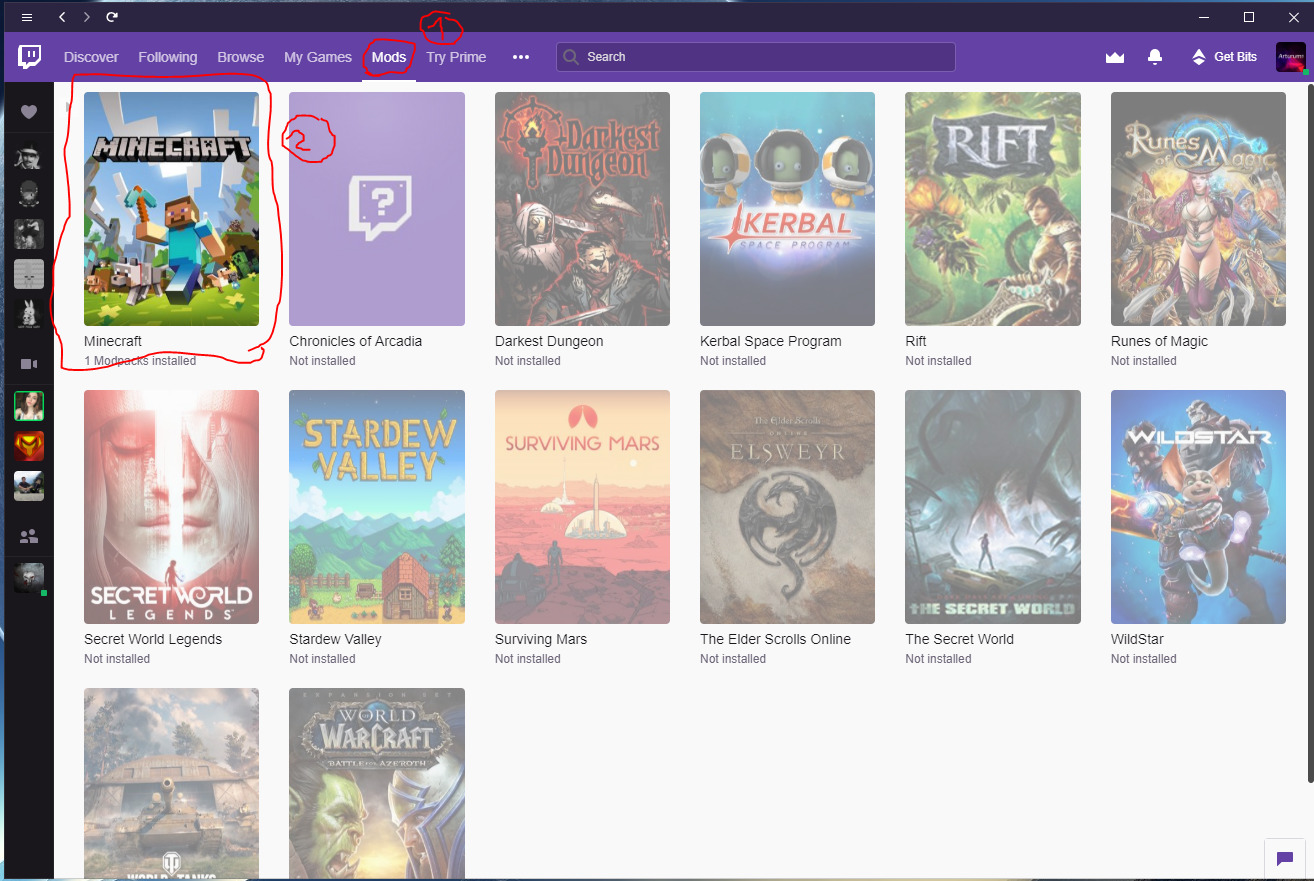Open the hamburger menu icon
Screen dimensions: 1314x881
coord(27,17)
